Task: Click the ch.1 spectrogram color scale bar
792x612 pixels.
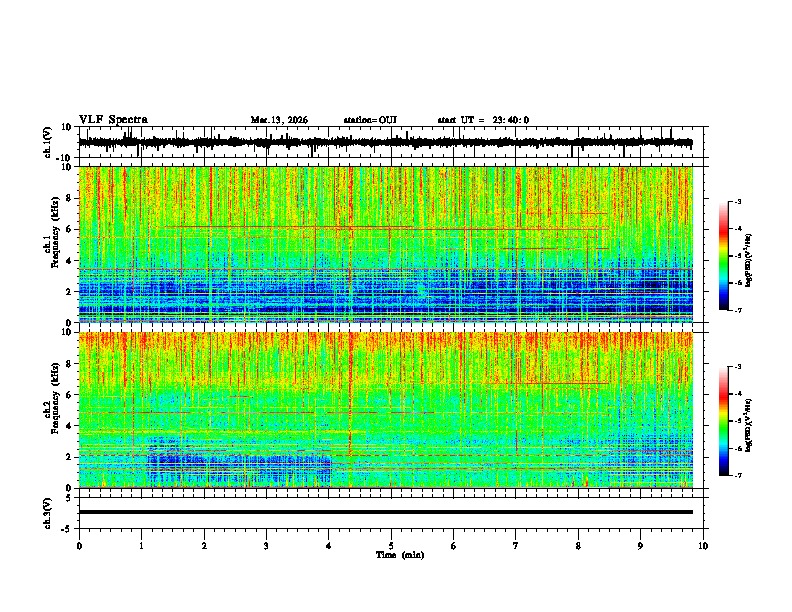Action: tap(723, 256)
